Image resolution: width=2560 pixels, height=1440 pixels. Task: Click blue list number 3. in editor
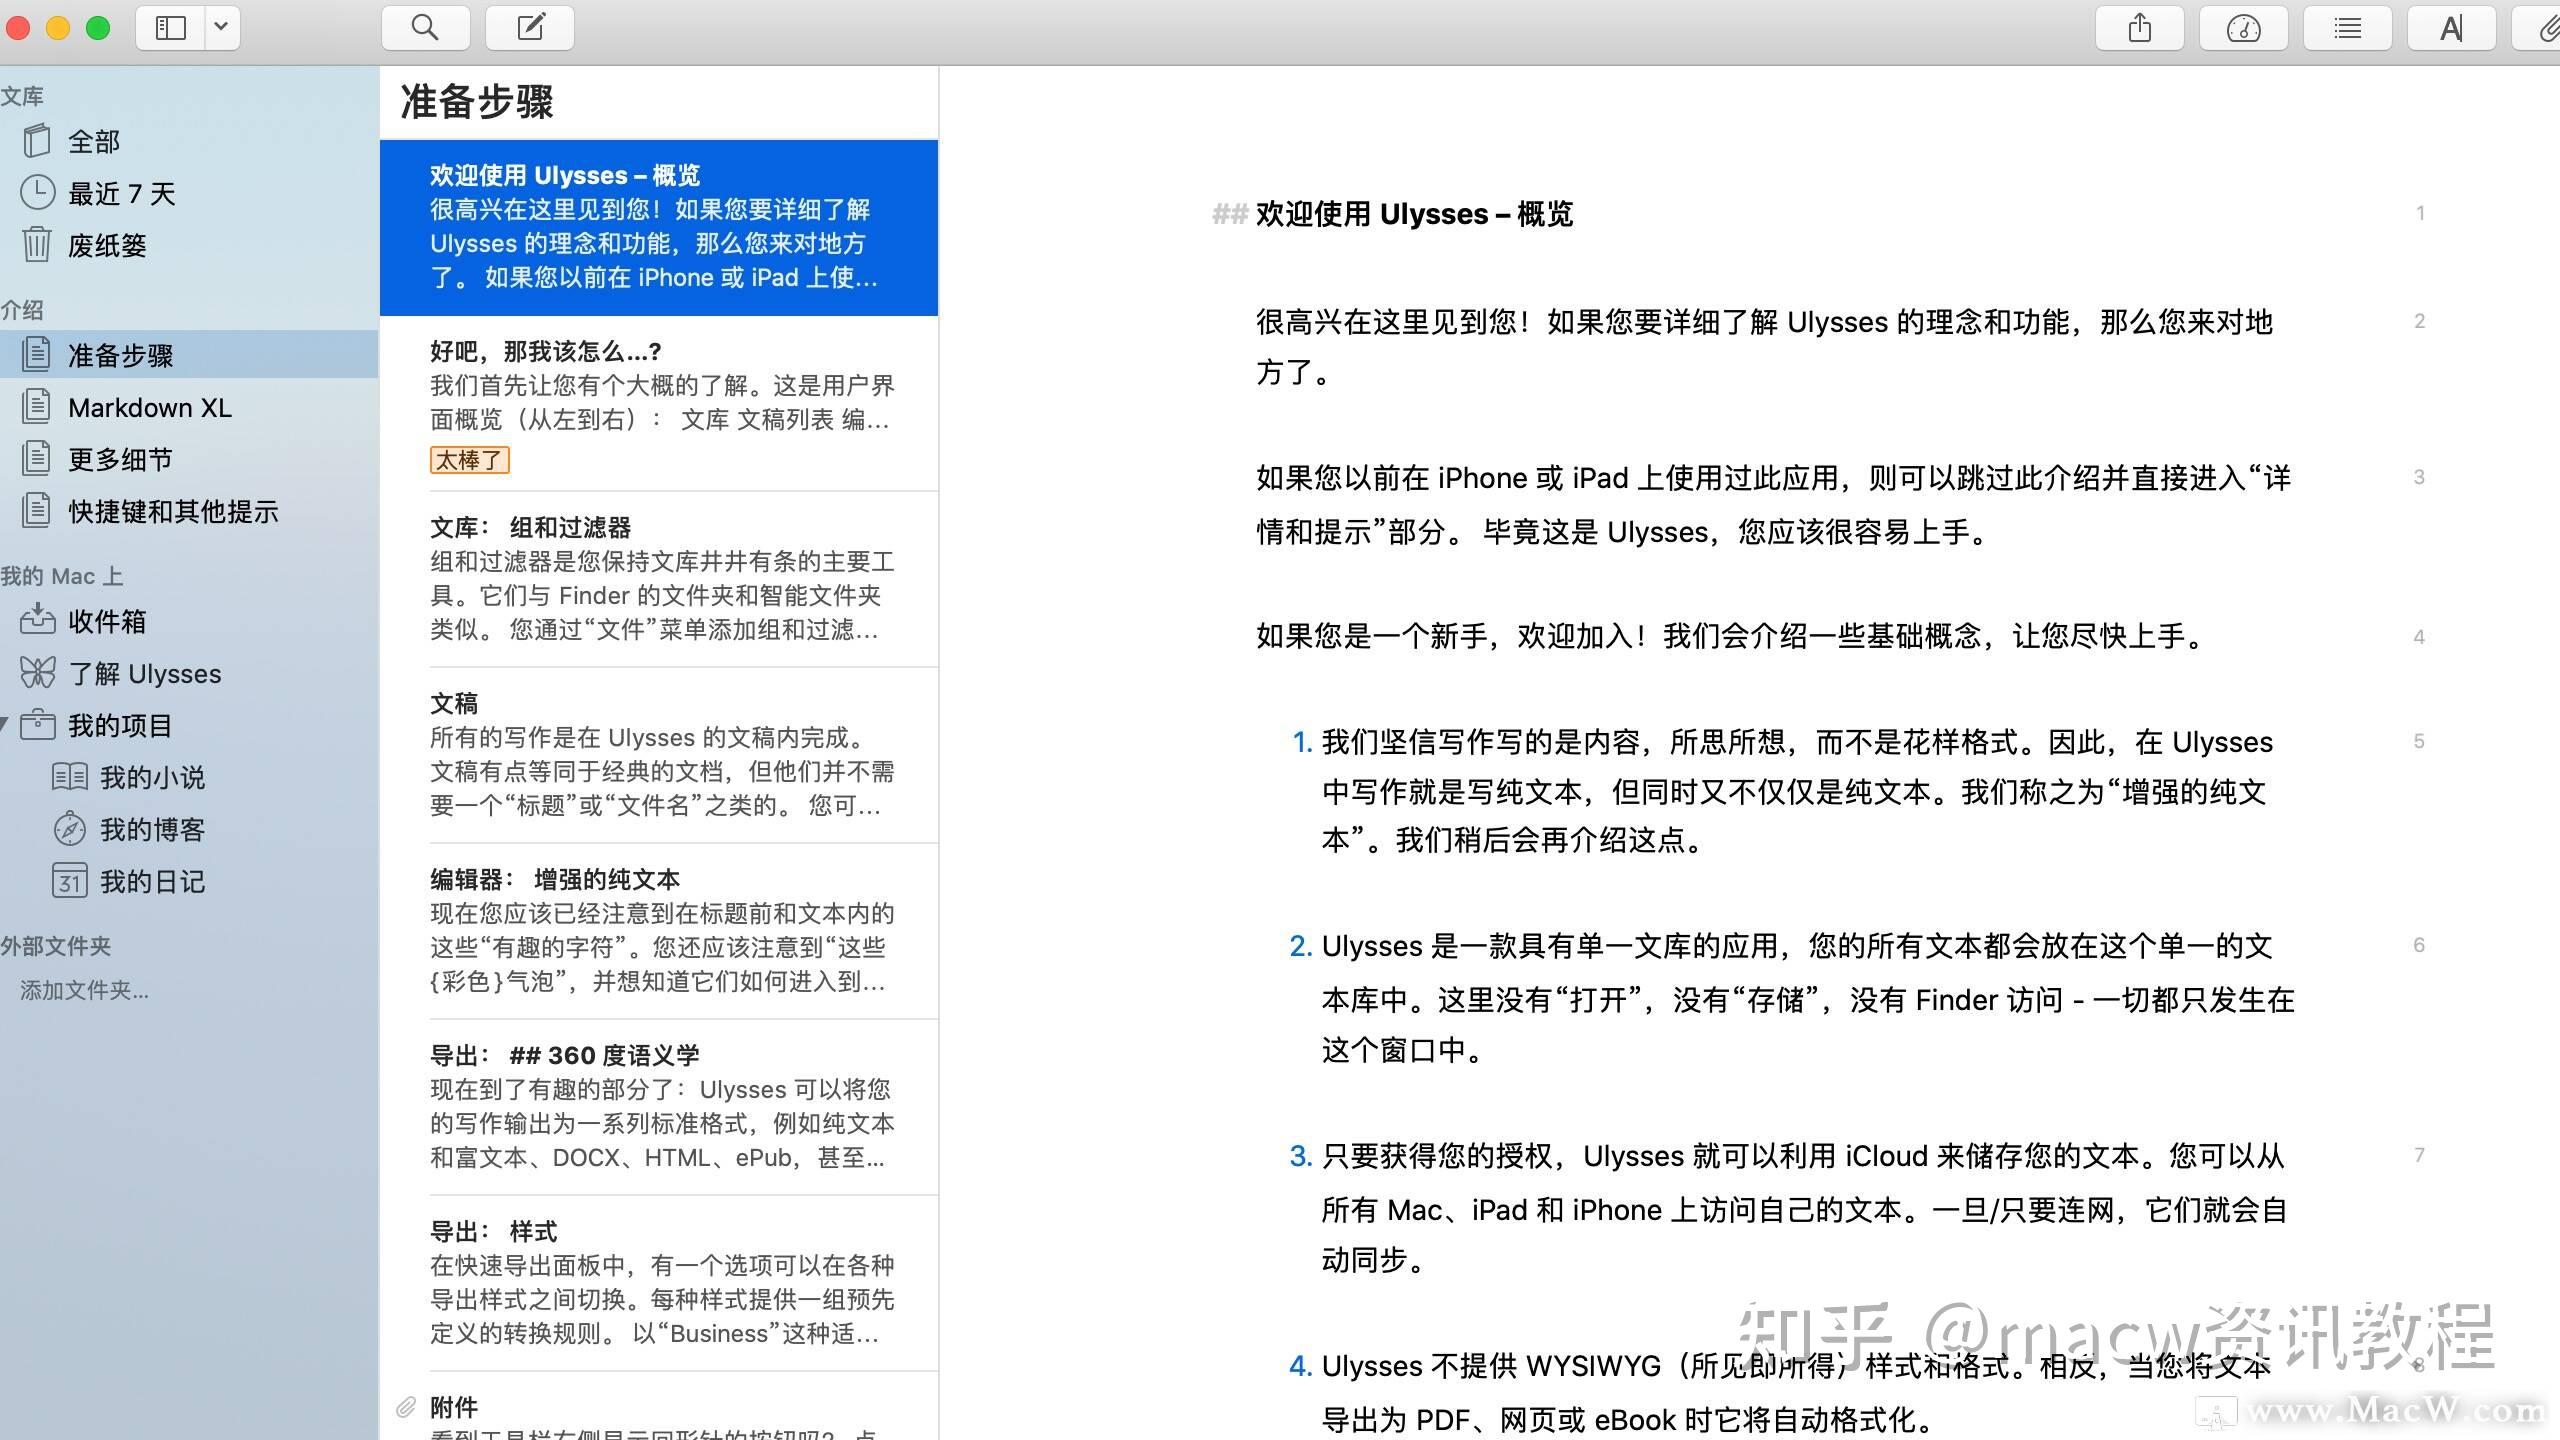[1301, 1156]
